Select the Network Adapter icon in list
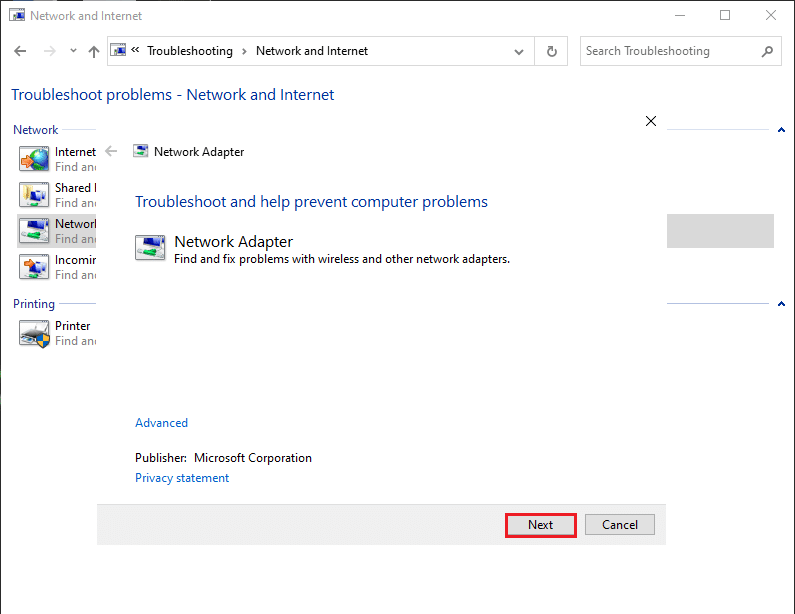The height and width of the screenshot is (614, 795). click(x=34, y=230)
